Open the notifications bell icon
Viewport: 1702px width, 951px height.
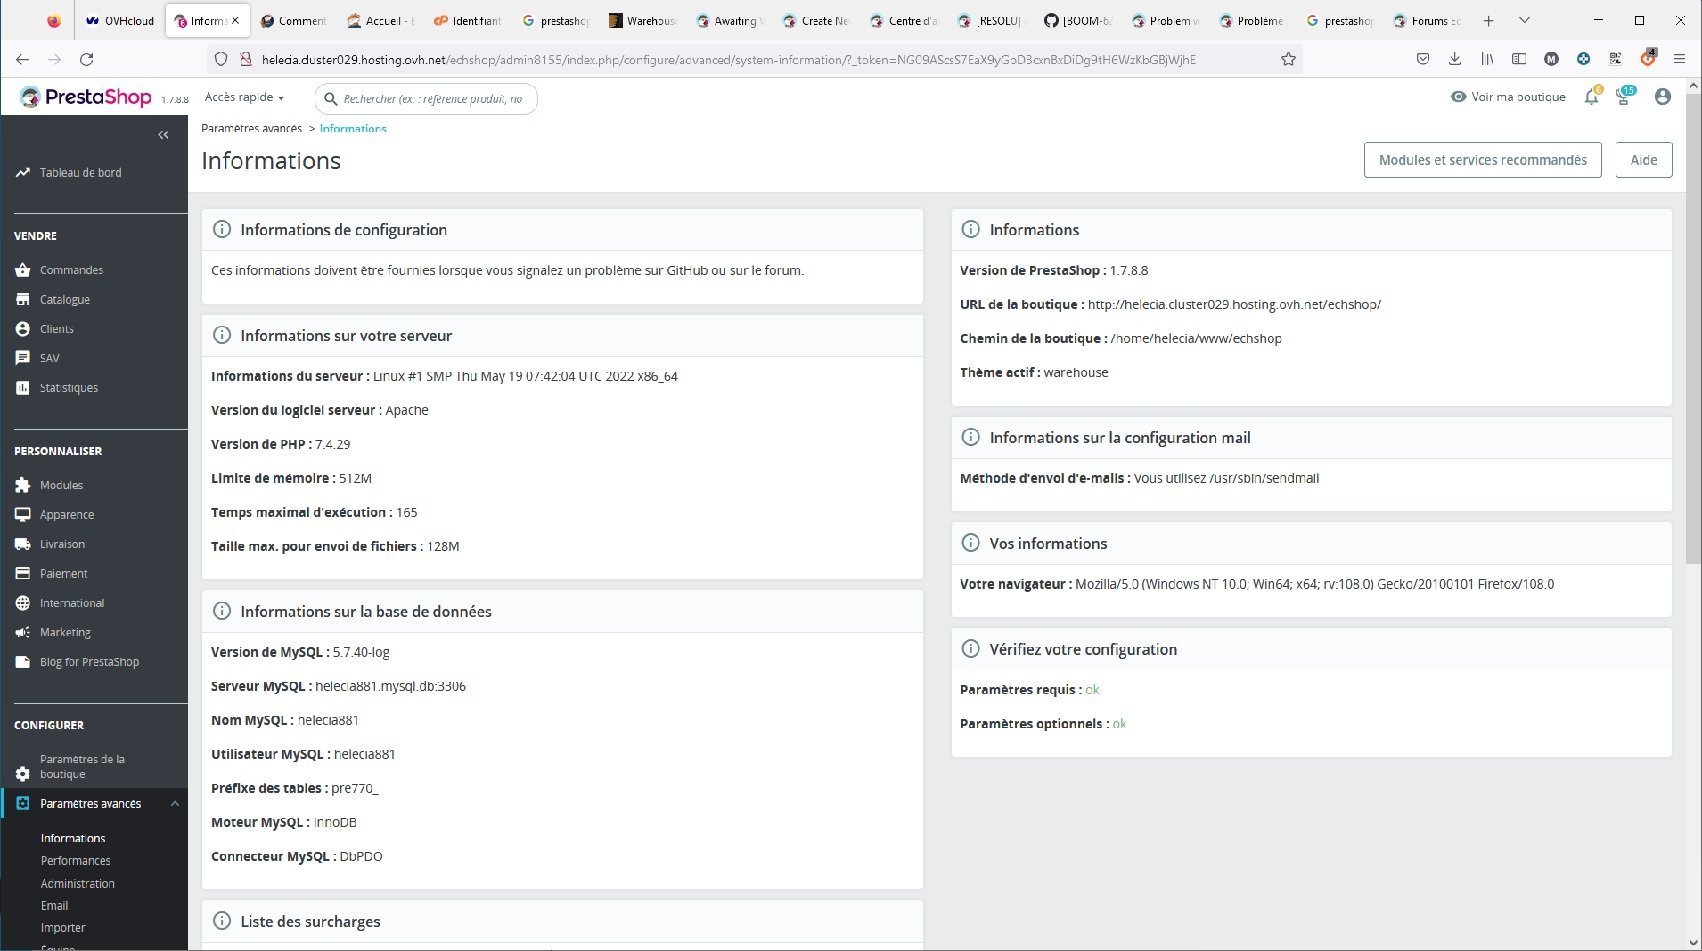coord(1591,97)
